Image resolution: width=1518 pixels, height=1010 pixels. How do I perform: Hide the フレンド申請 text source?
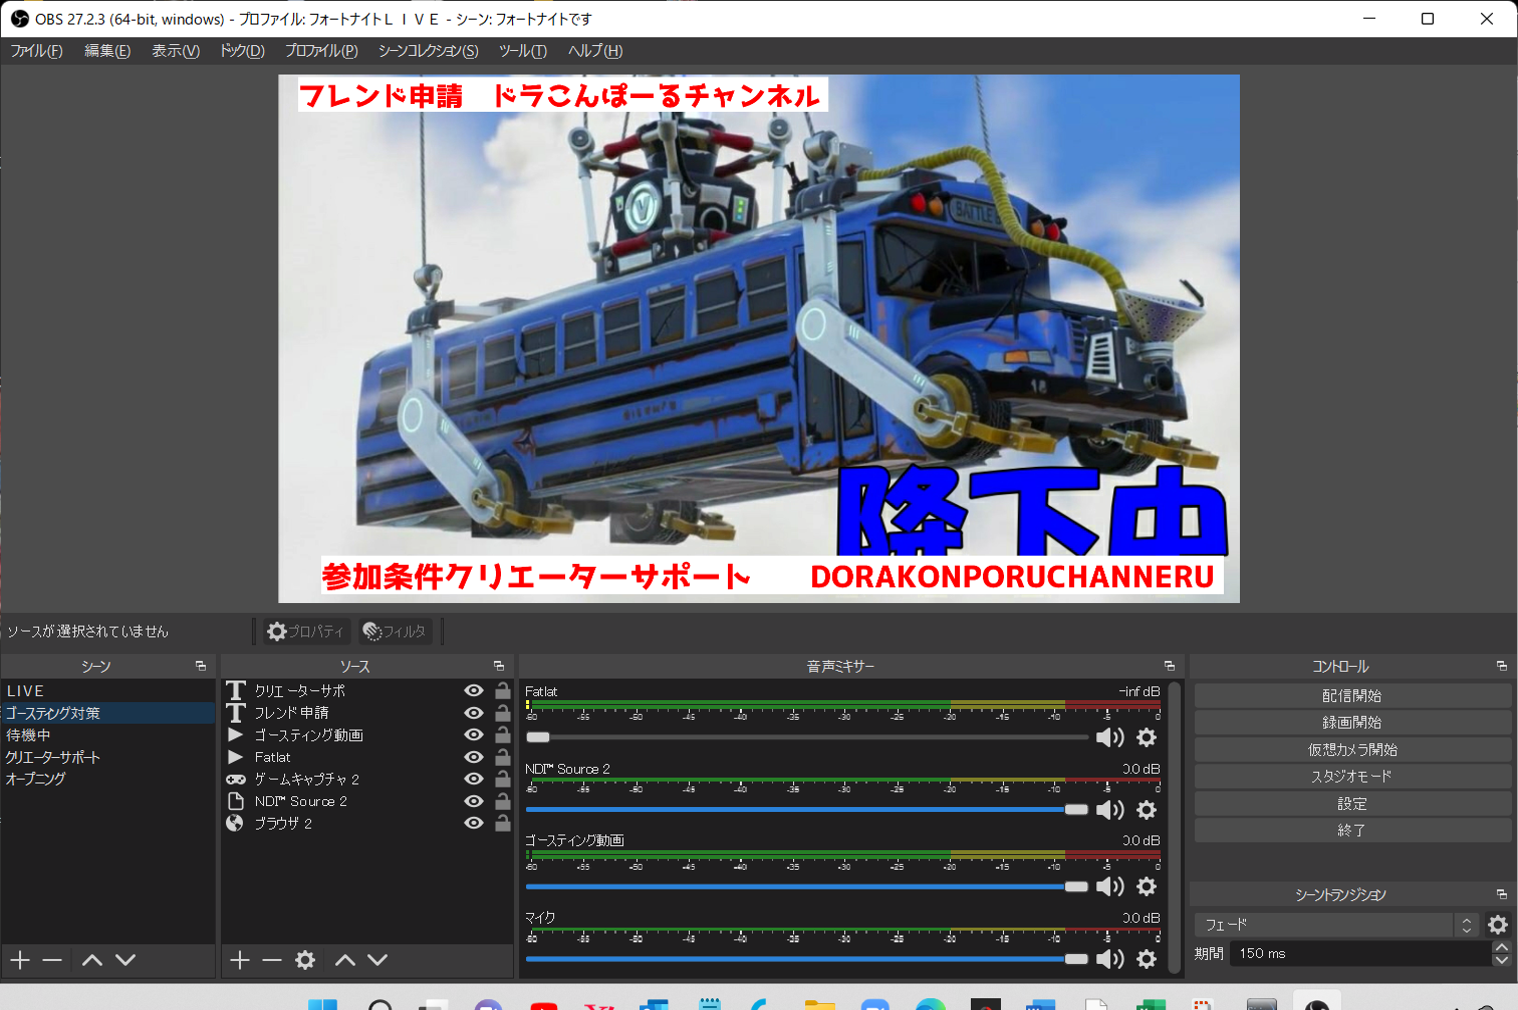tap(474, 712)
